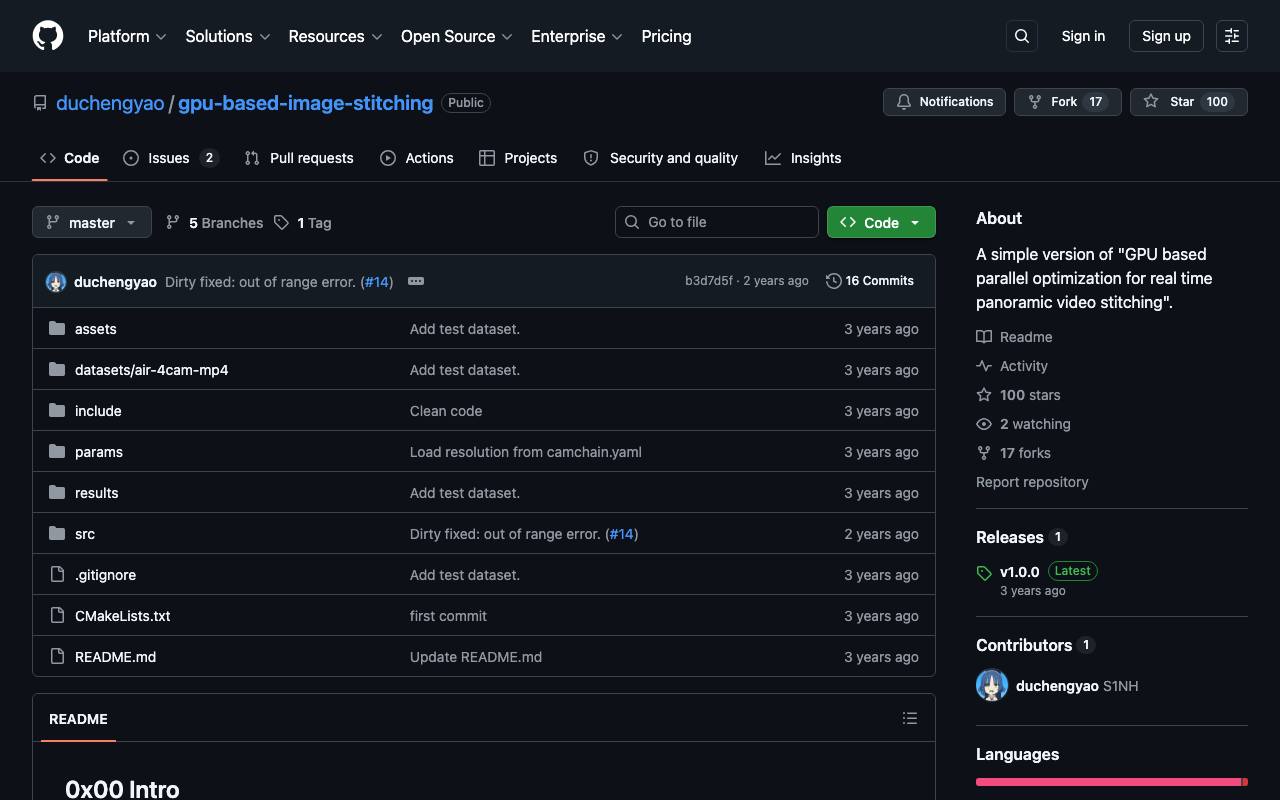
Task: Open the Insights tab
Action: (803, 158)
